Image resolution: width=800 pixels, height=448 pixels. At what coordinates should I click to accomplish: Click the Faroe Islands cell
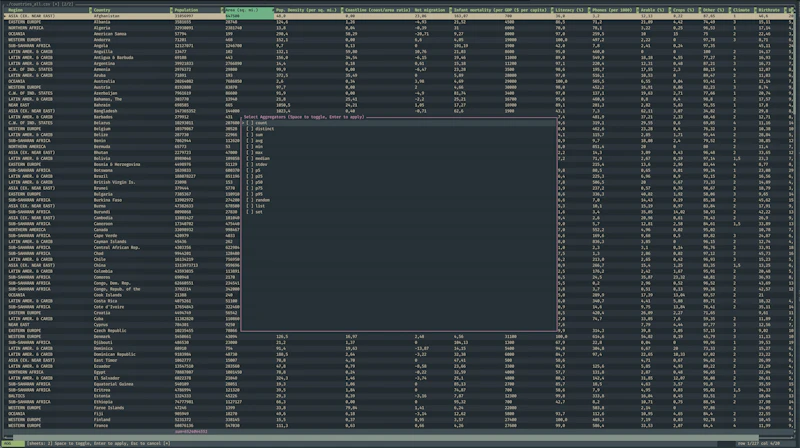(x=109, y=408)
